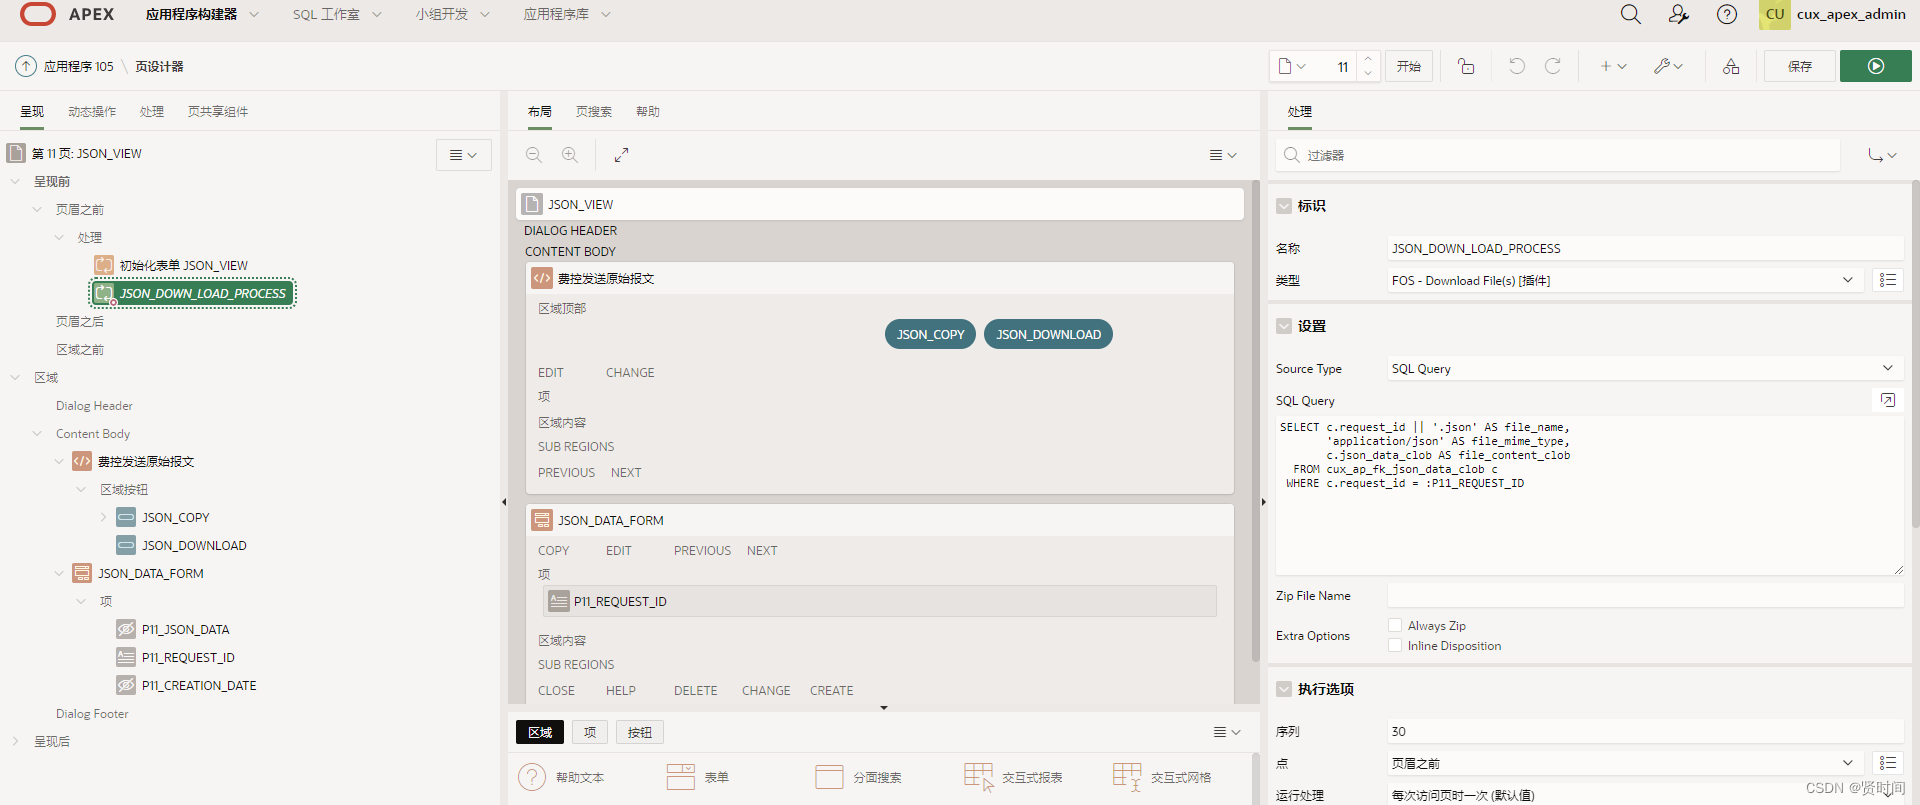Open the list-of-values icon beside 类型 field
The width and height of the screenshot is (1920, 805).
pos(1888,280)
